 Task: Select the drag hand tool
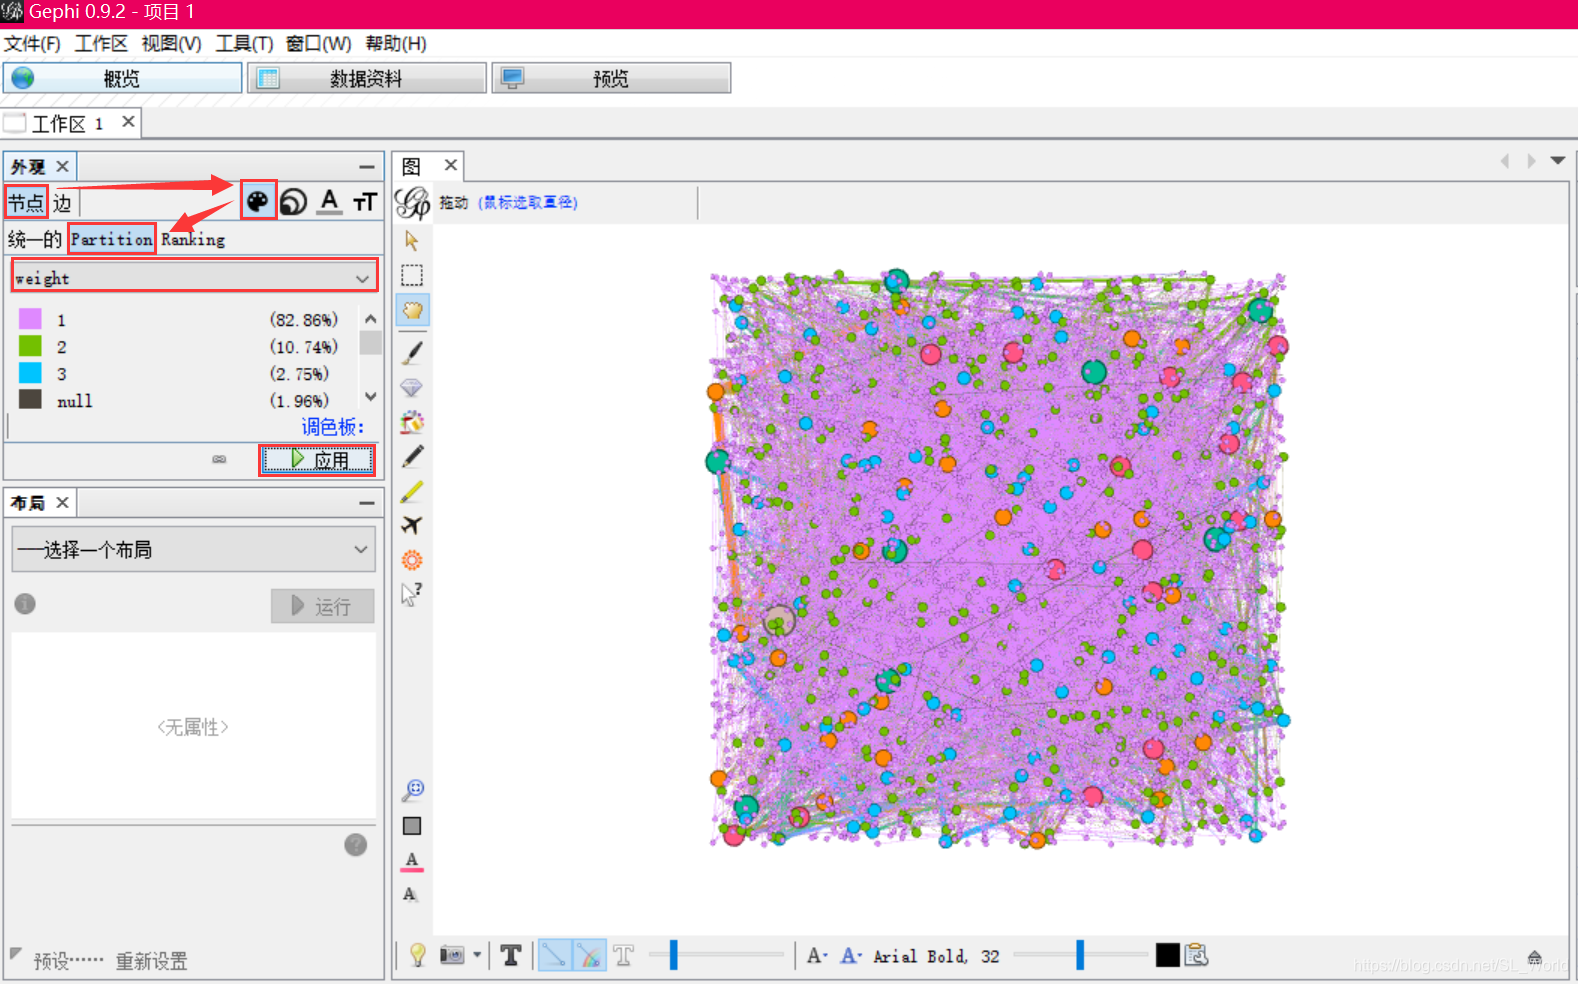(412, 311)
